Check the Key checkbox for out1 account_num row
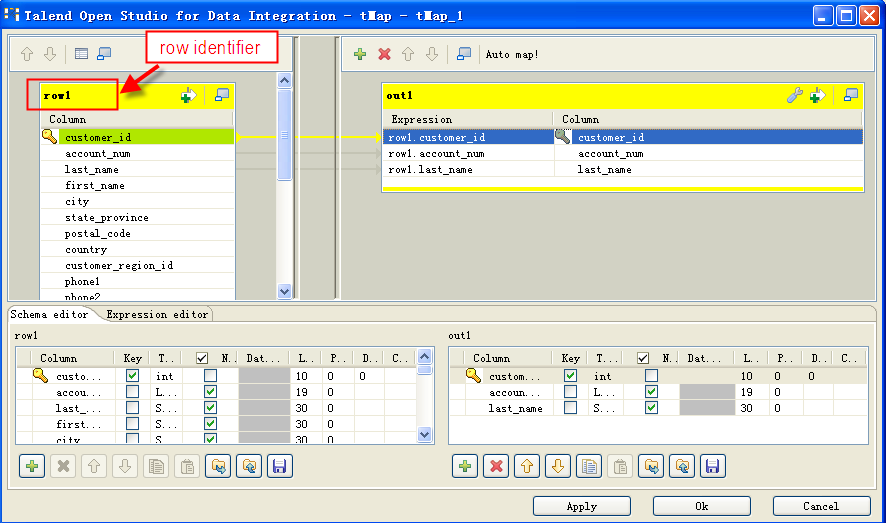 click(570, 392)
